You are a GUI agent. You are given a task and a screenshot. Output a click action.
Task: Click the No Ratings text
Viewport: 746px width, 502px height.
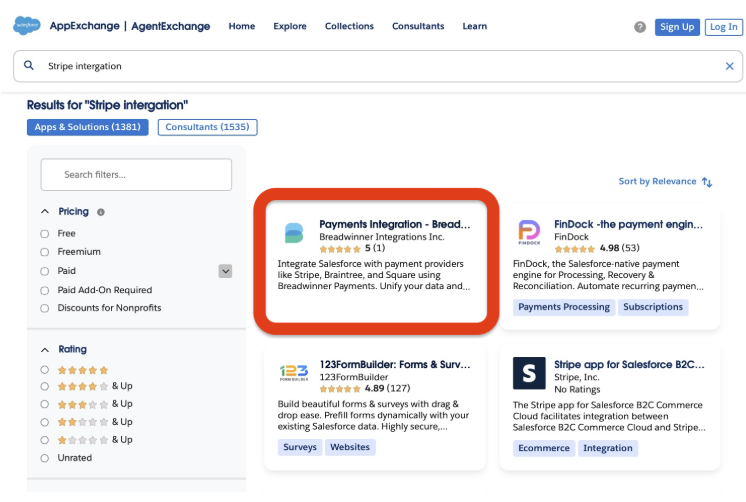[577, 390]
